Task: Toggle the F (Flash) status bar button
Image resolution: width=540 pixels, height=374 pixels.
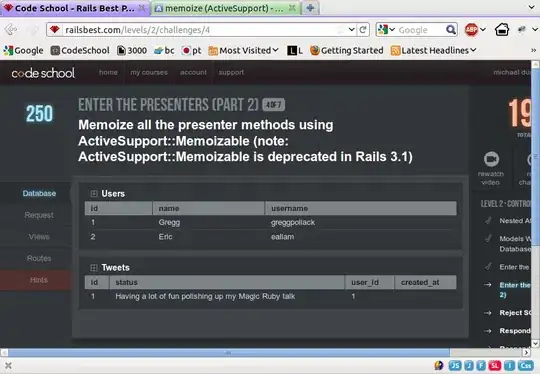Action: (x=481, y=365)
